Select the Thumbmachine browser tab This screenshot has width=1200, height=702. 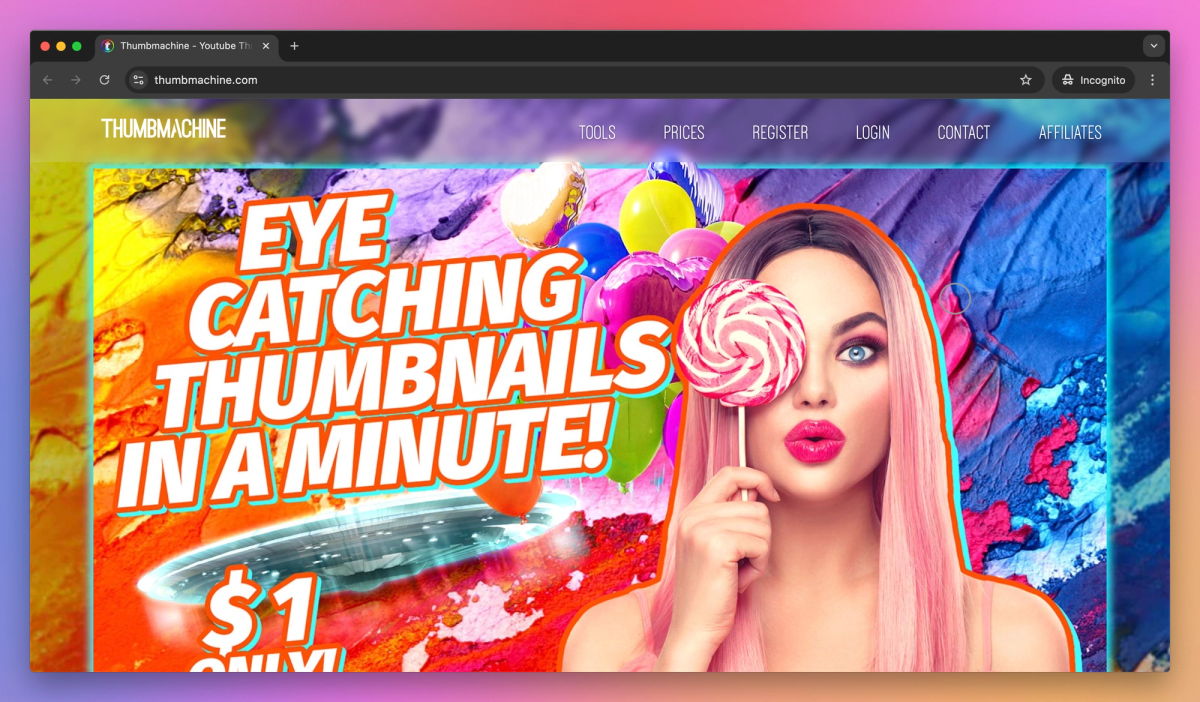(x=187, y=46)
